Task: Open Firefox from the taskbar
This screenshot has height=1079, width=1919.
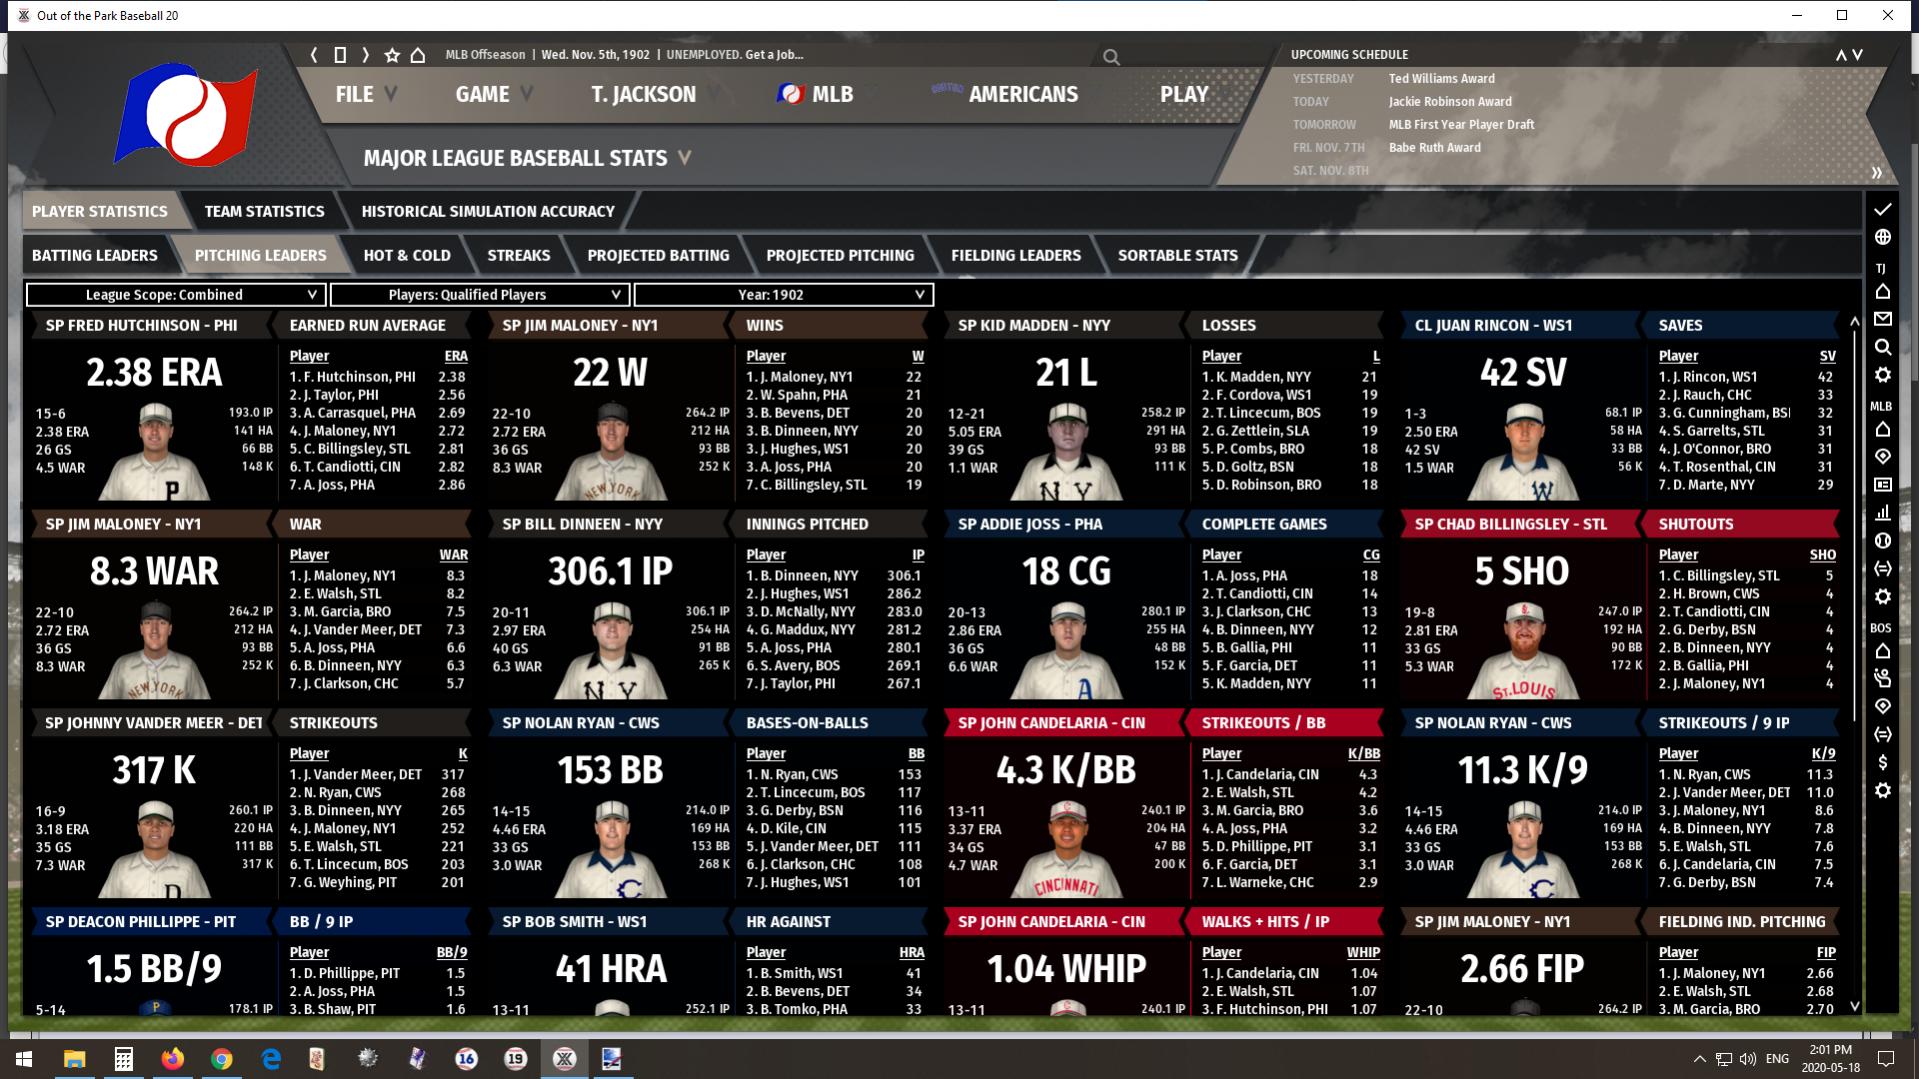Action: pyautogui.click(x=172, y=1059)
